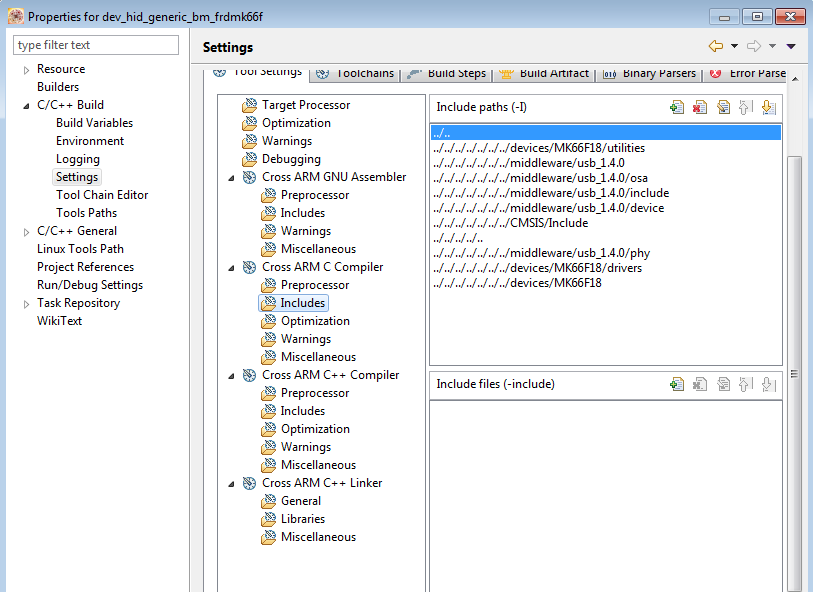Collapse Cross ARM C Compiler node
Viewport: 813px width, 592px height.
[231, 268]
